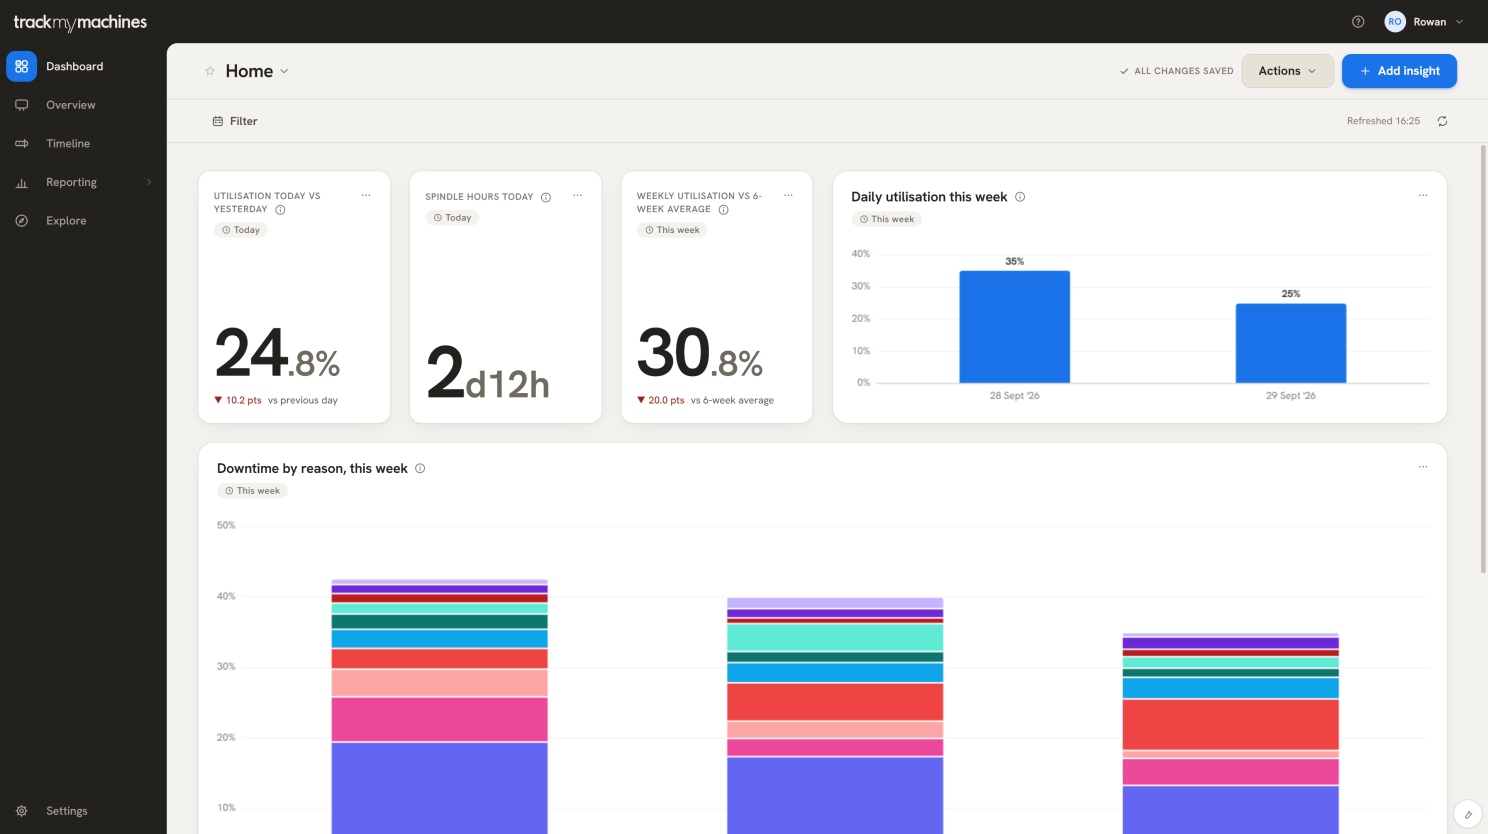Open the Filter control
This screenshot has width=1488, height=834.
click(235, 121)
